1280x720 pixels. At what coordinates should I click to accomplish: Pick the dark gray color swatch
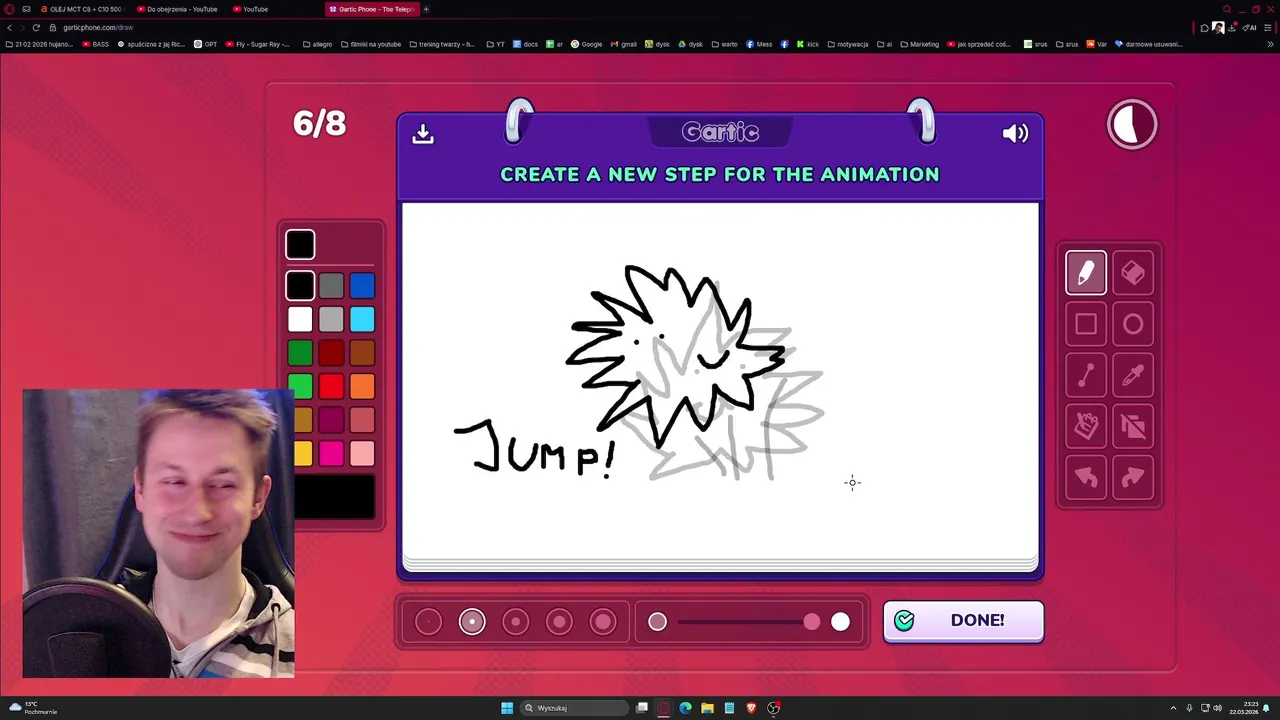click(331, 286)
